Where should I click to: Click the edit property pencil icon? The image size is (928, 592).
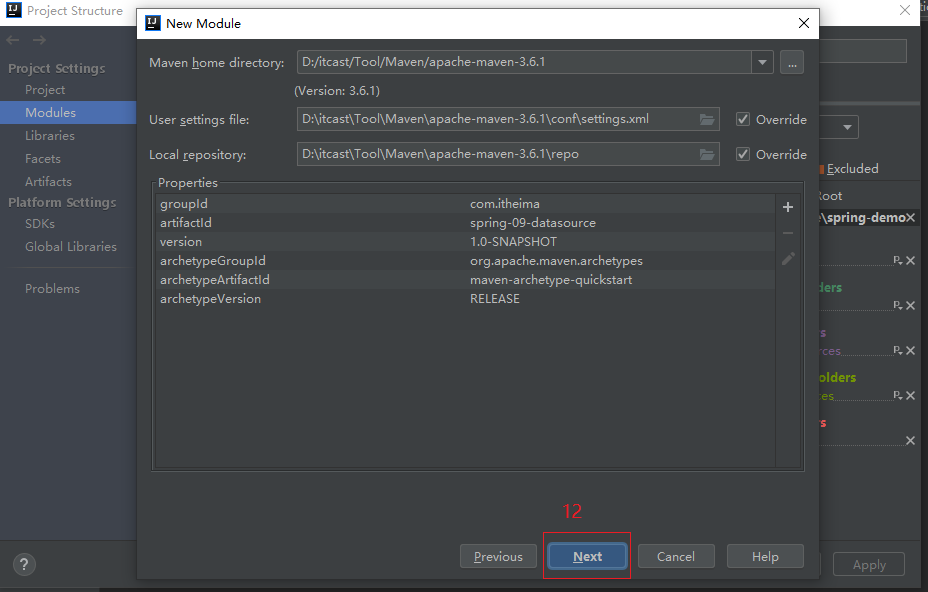[788, 259]
